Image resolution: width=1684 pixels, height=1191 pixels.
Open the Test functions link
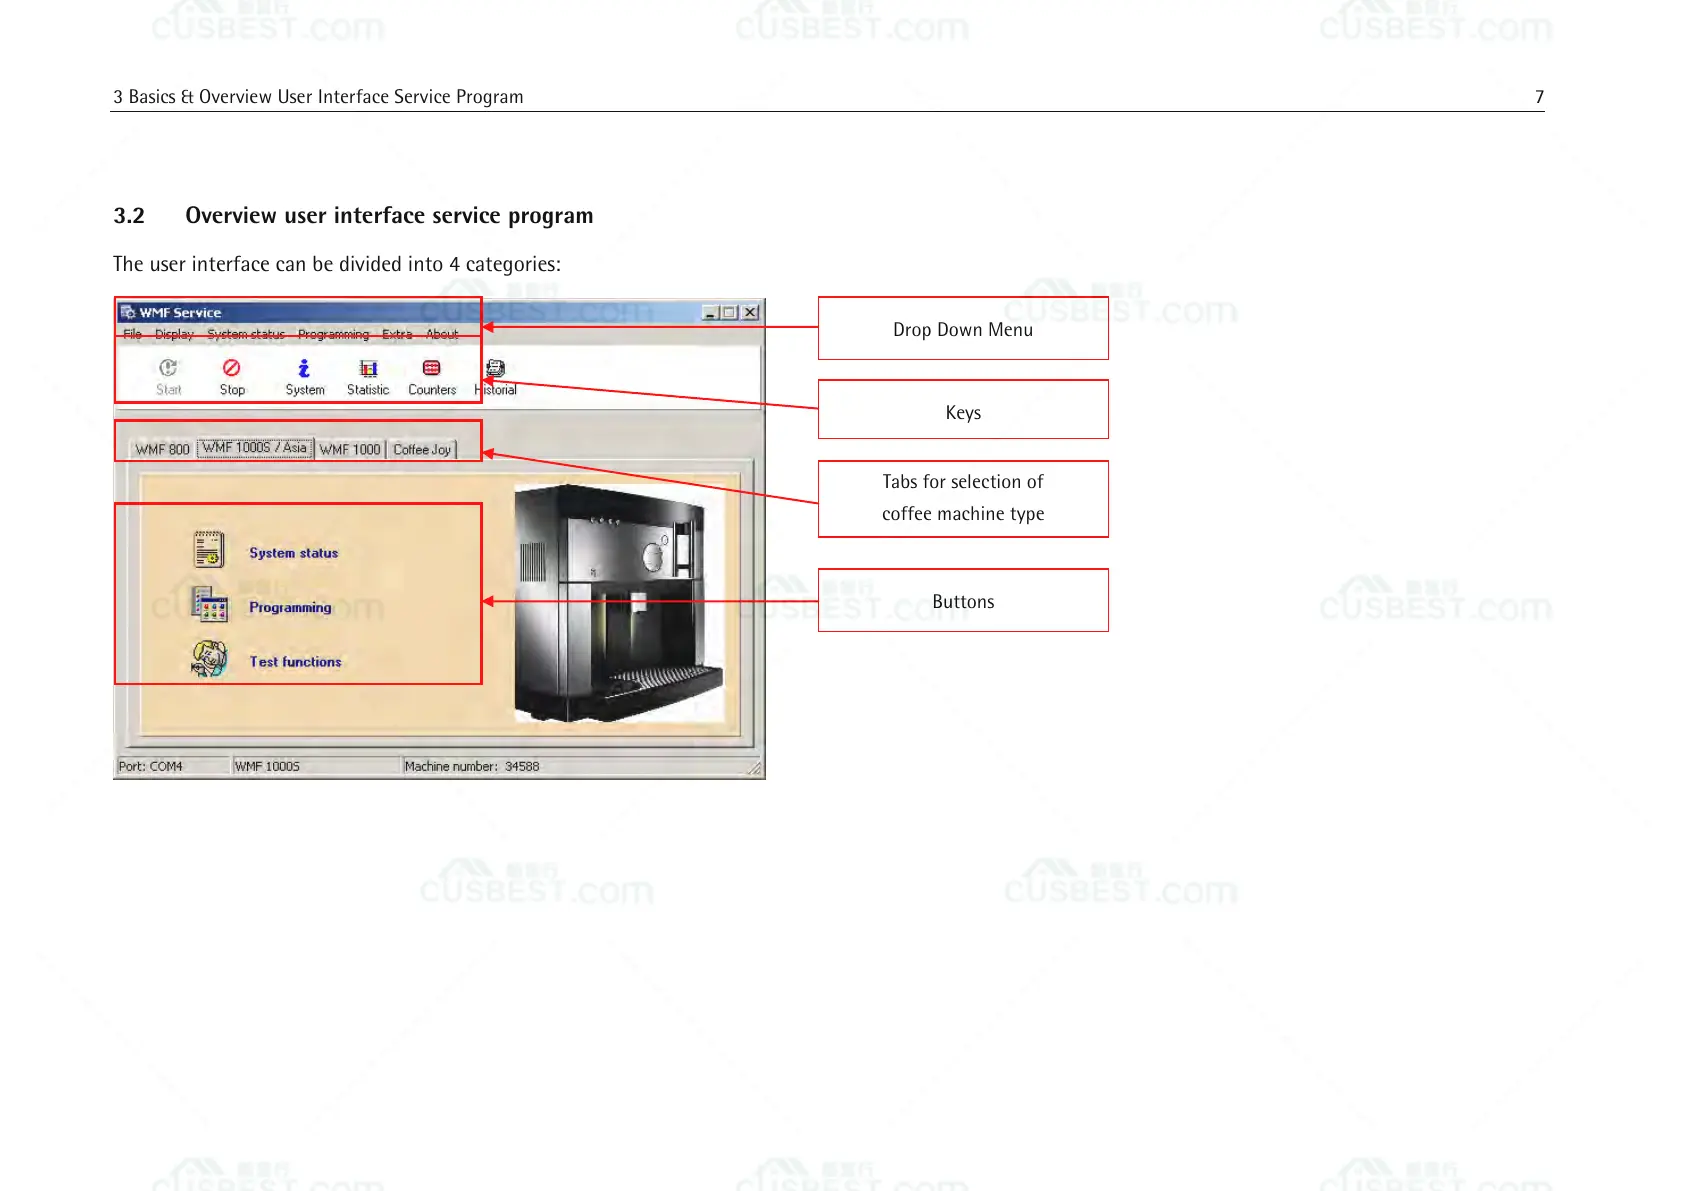coord(295,662)
